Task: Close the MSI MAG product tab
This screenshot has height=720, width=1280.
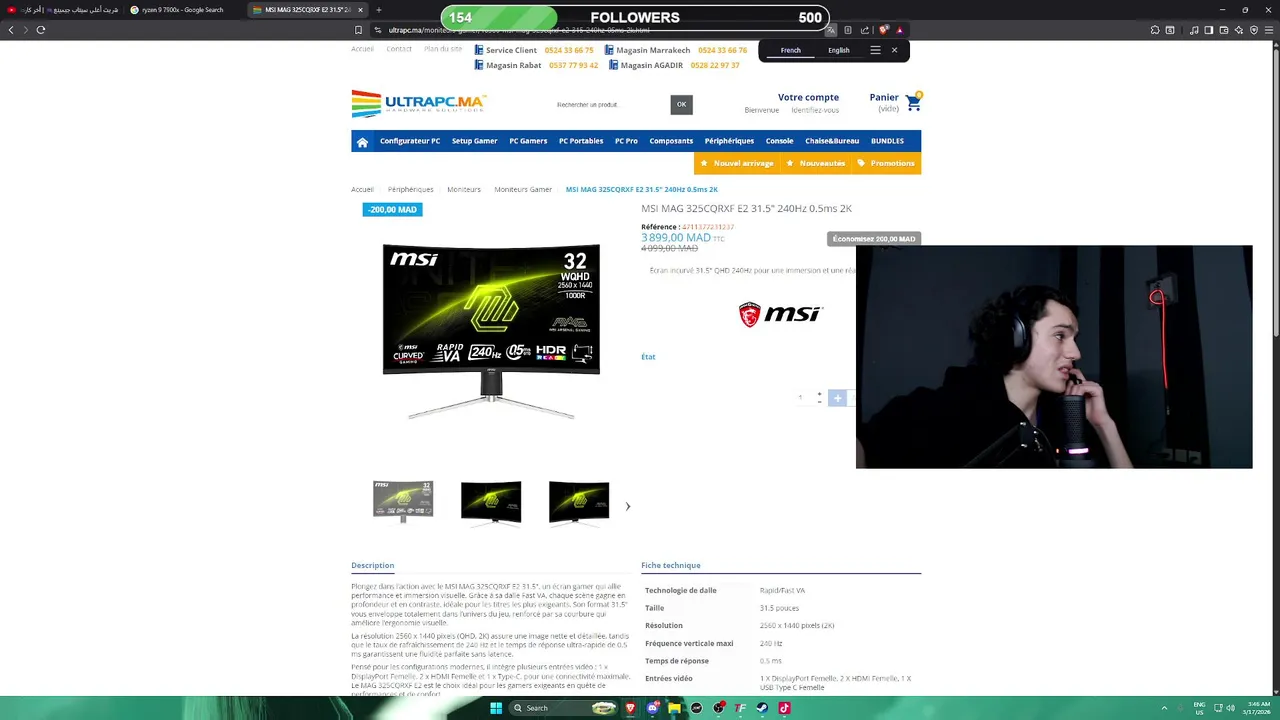Action: 360,10
